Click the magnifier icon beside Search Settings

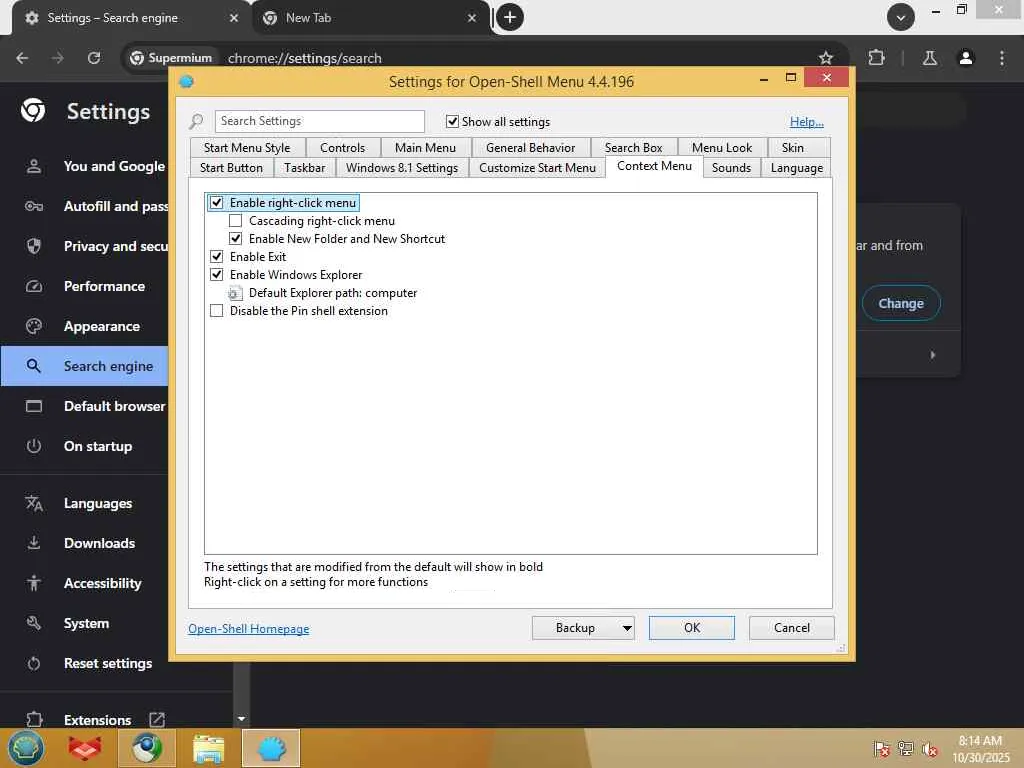(x=196, y=121)
